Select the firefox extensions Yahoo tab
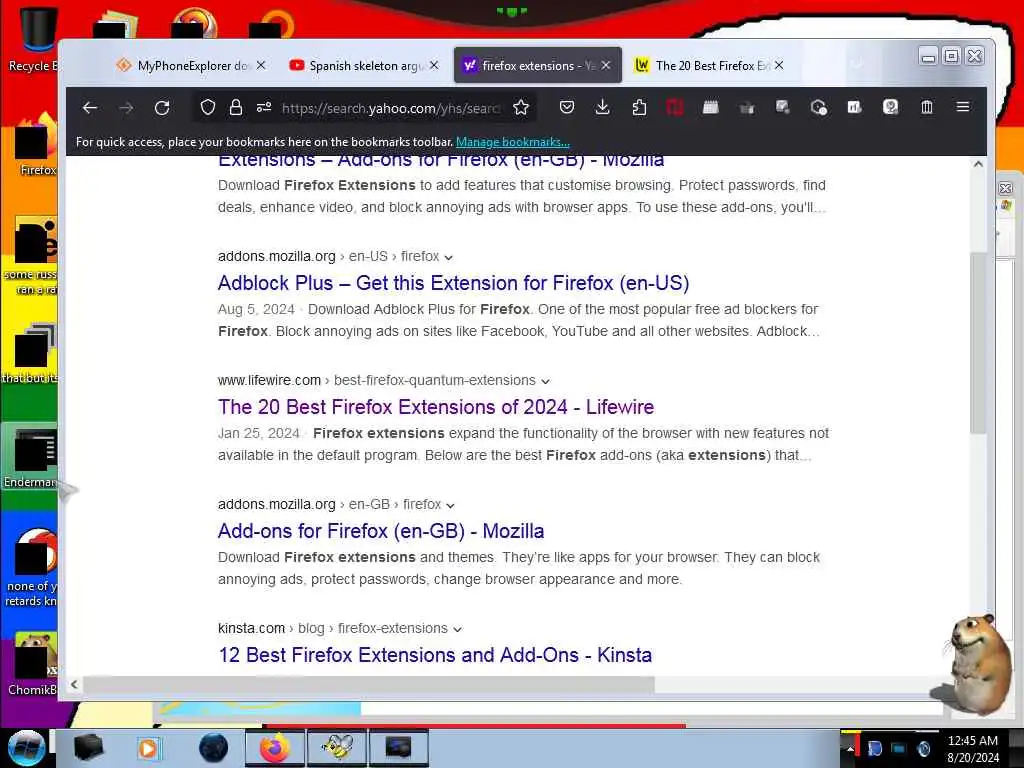1024x768 pixels. [537, 65]
